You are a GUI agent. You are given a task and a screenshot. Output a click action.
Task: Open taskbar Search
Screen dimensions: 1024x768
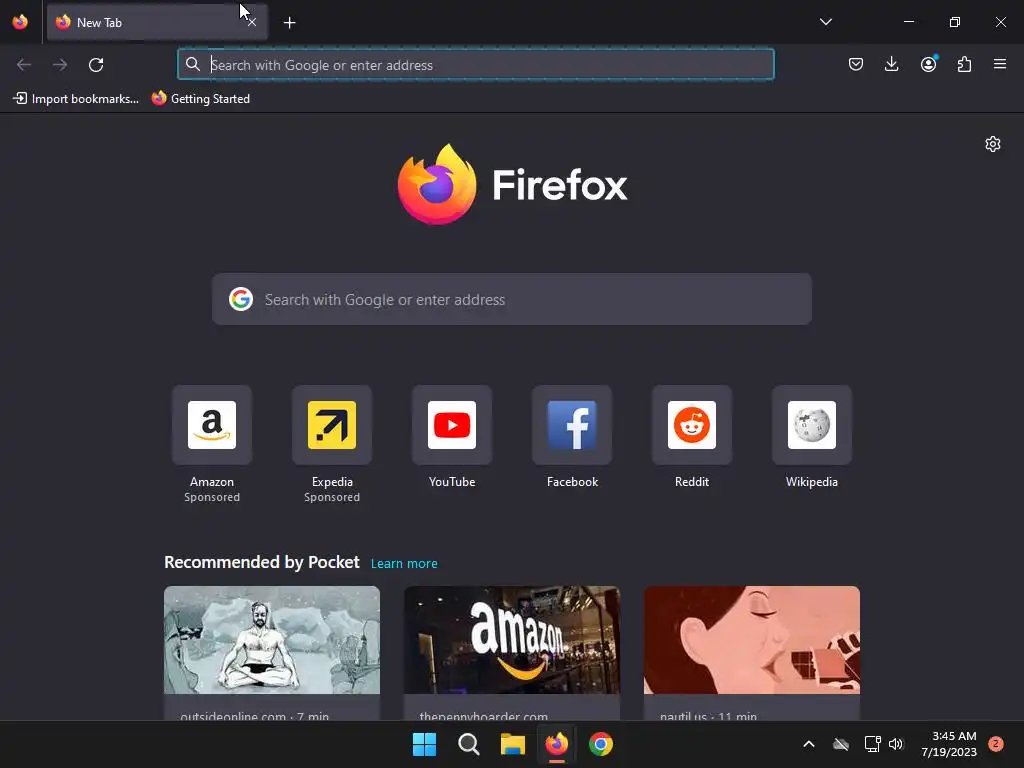[x=469, y=744]
